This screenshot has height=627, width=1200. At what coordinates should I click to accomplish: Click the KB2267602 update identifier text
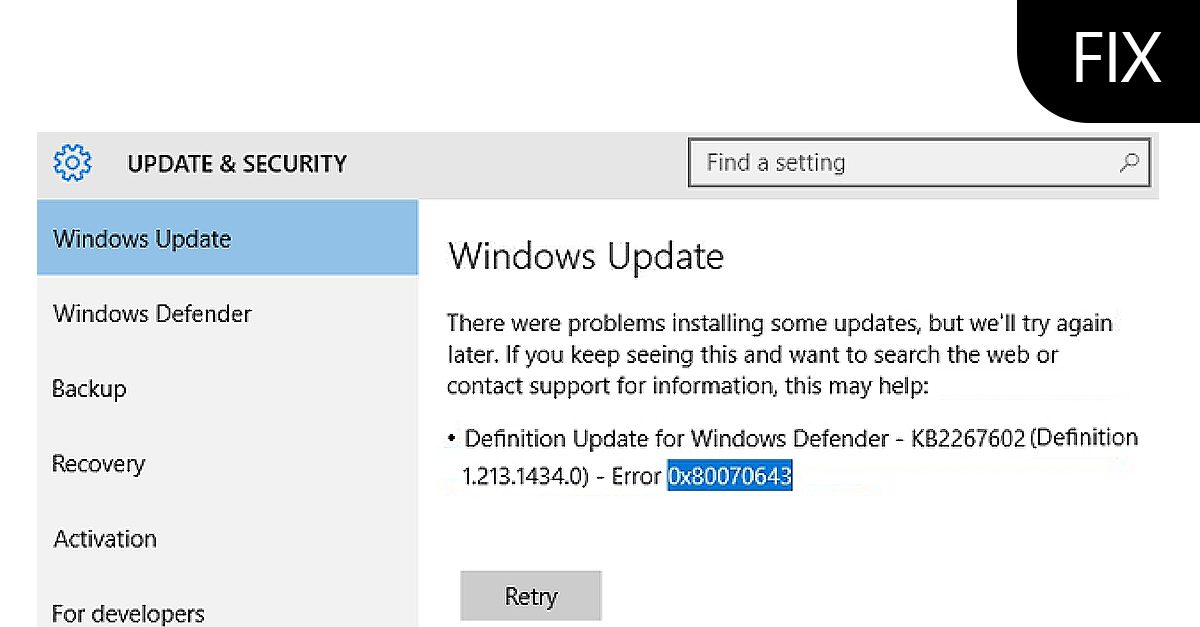tap(968, 438)
